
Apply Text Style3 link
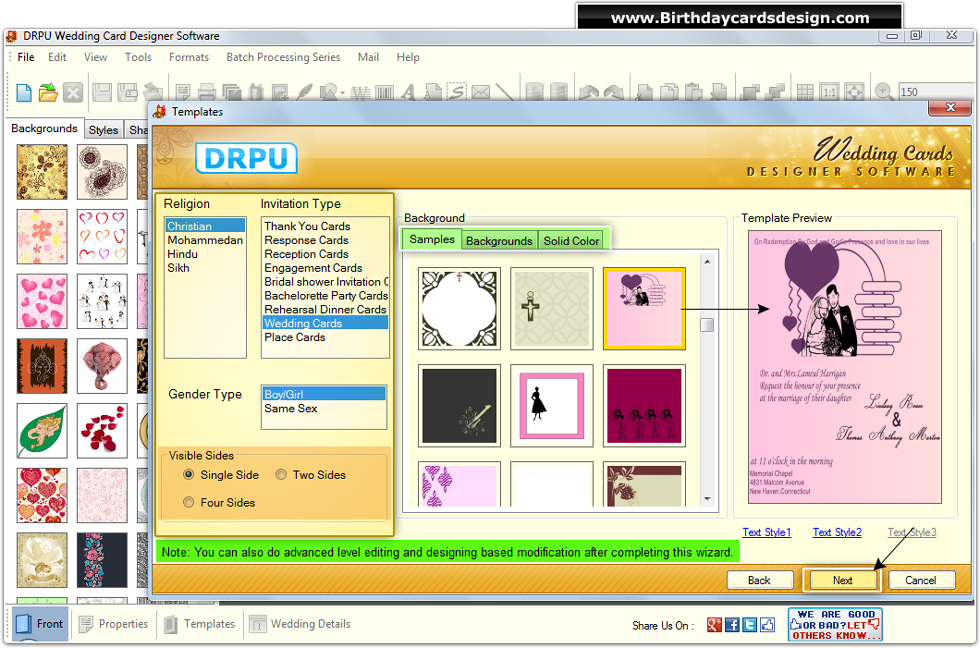click(912, 532)
